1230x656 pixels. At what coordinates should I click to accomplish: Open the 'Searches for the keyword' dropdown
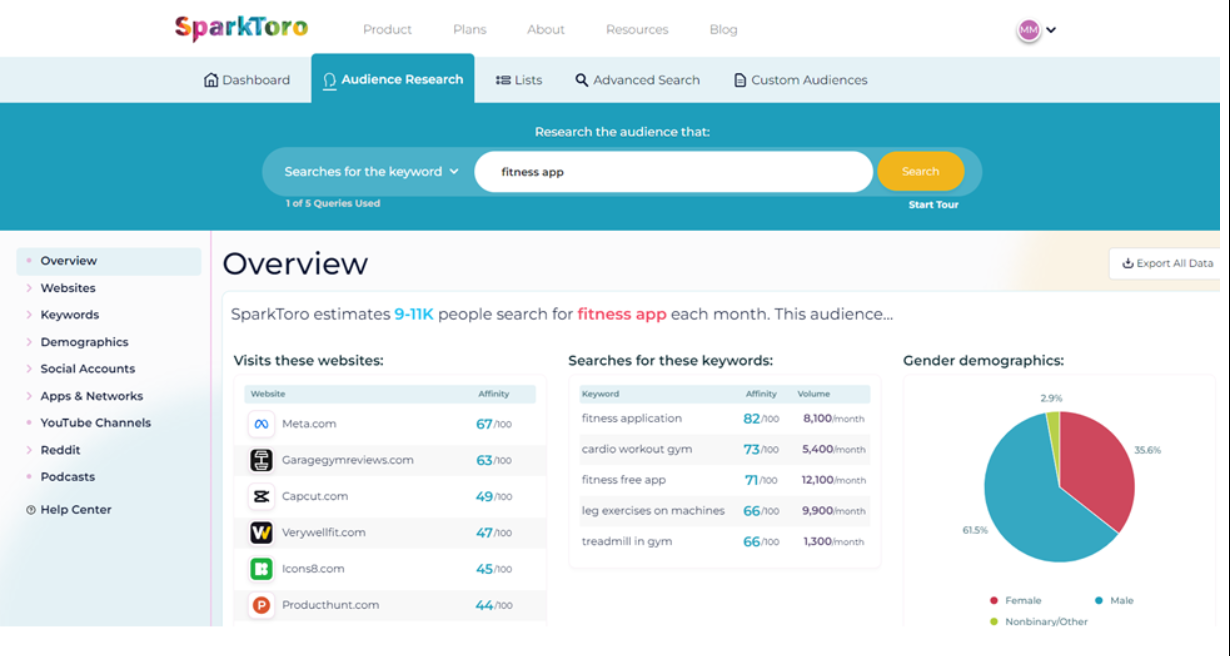pyautogui.click(x=371, y=172)
